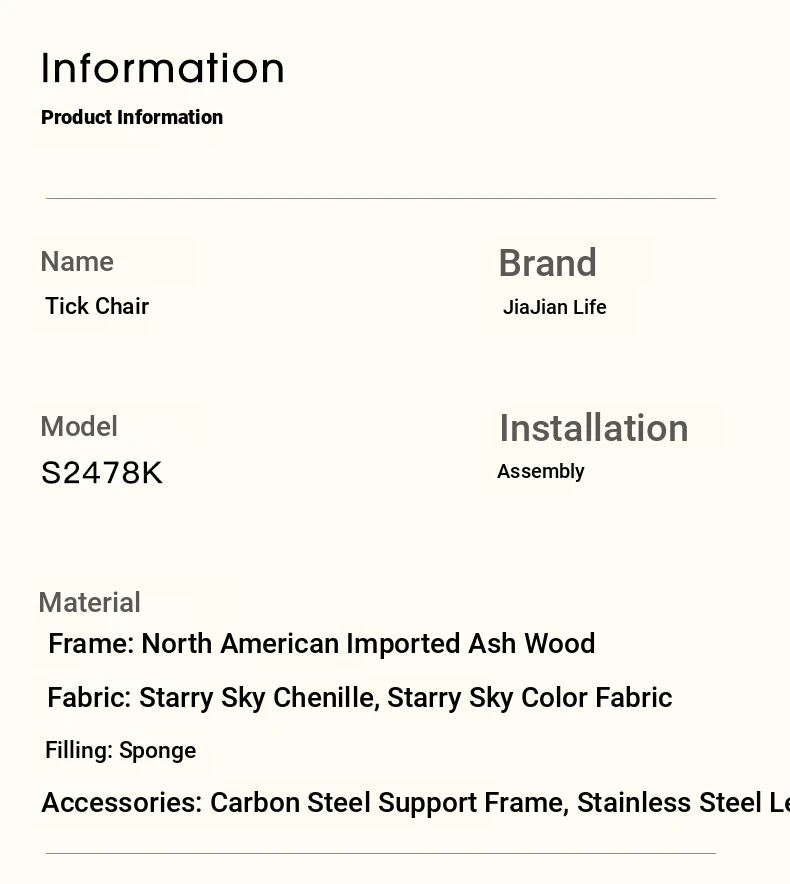790x884 pixels.
Task: Click the Material label
Action: (90, 602)
